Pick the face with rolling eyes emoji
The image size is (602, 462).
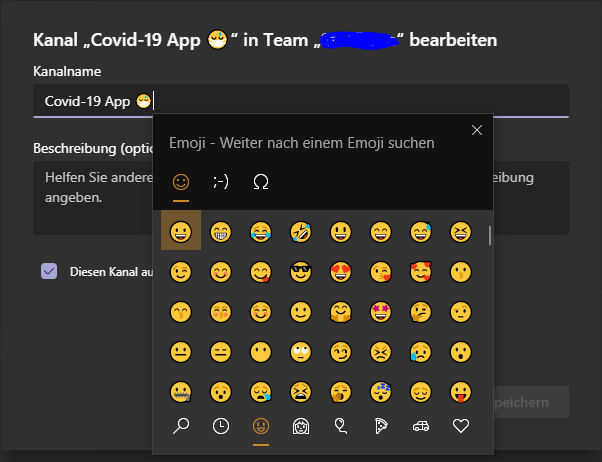(x=301, y=352)
